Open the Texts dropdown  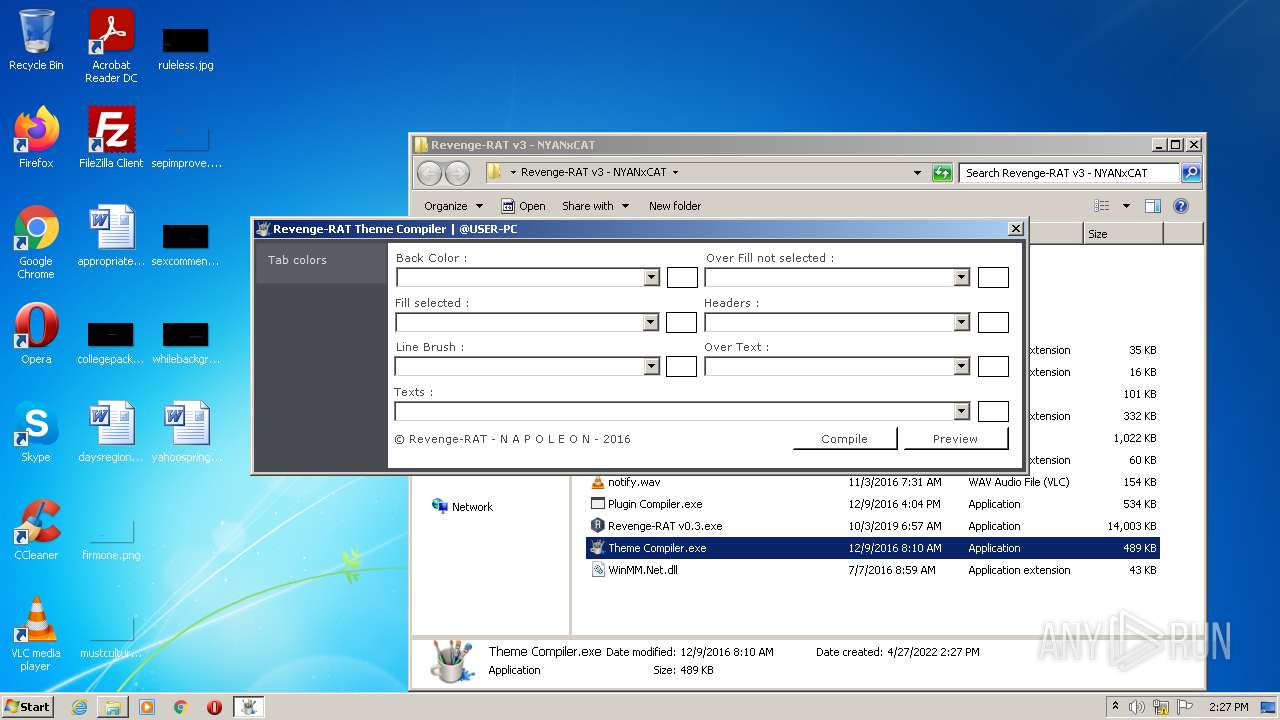962,411
